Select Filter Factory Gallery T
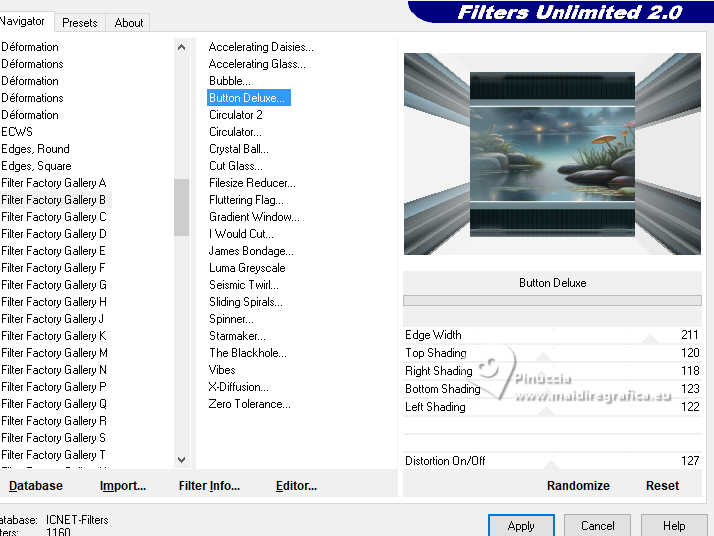Screen dimensions: 714x536 pos(53,455)
